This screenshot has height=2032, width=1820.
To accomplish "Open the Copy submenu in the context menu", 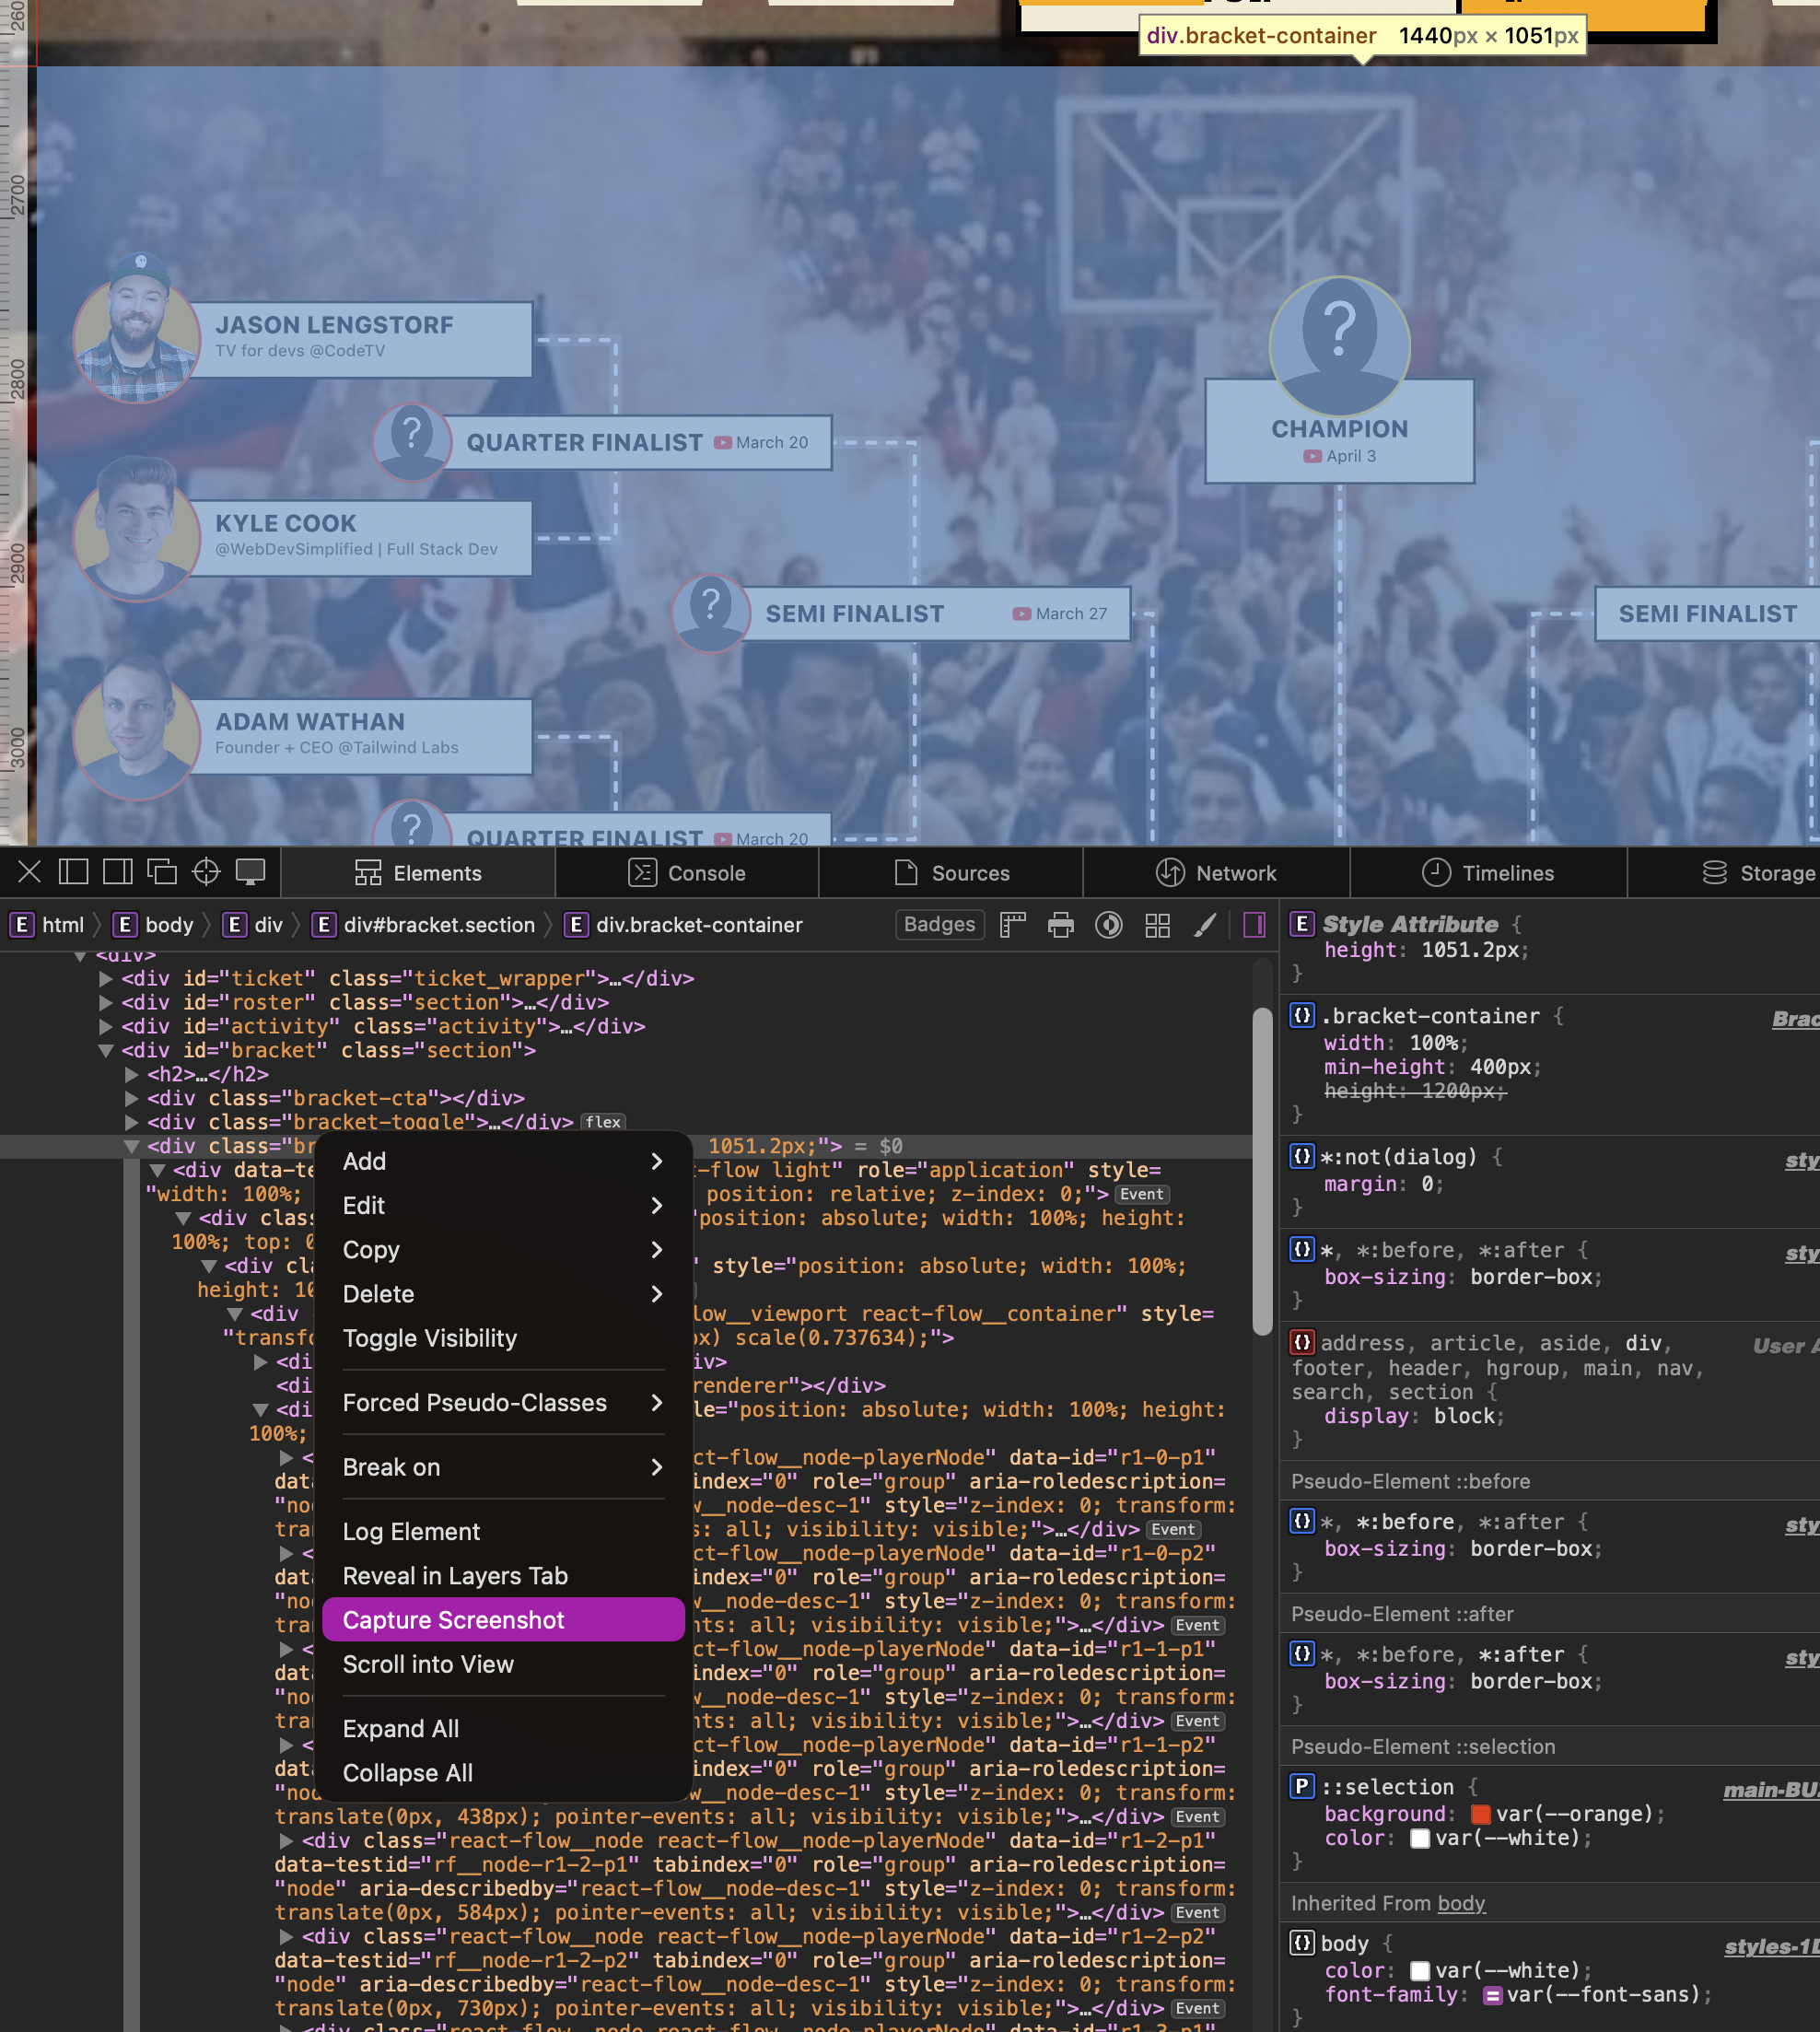I will click(371, 1249).
